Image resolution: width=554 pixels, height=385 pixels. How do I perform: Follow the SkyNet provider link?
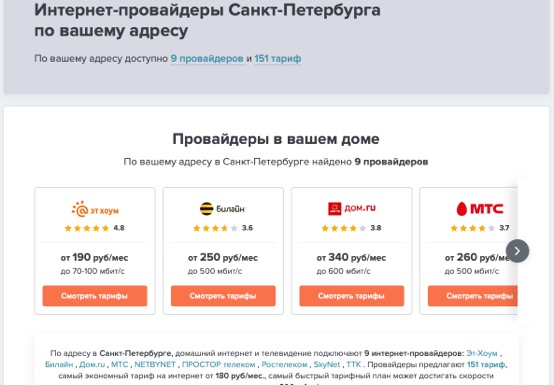tap(326, 364)
